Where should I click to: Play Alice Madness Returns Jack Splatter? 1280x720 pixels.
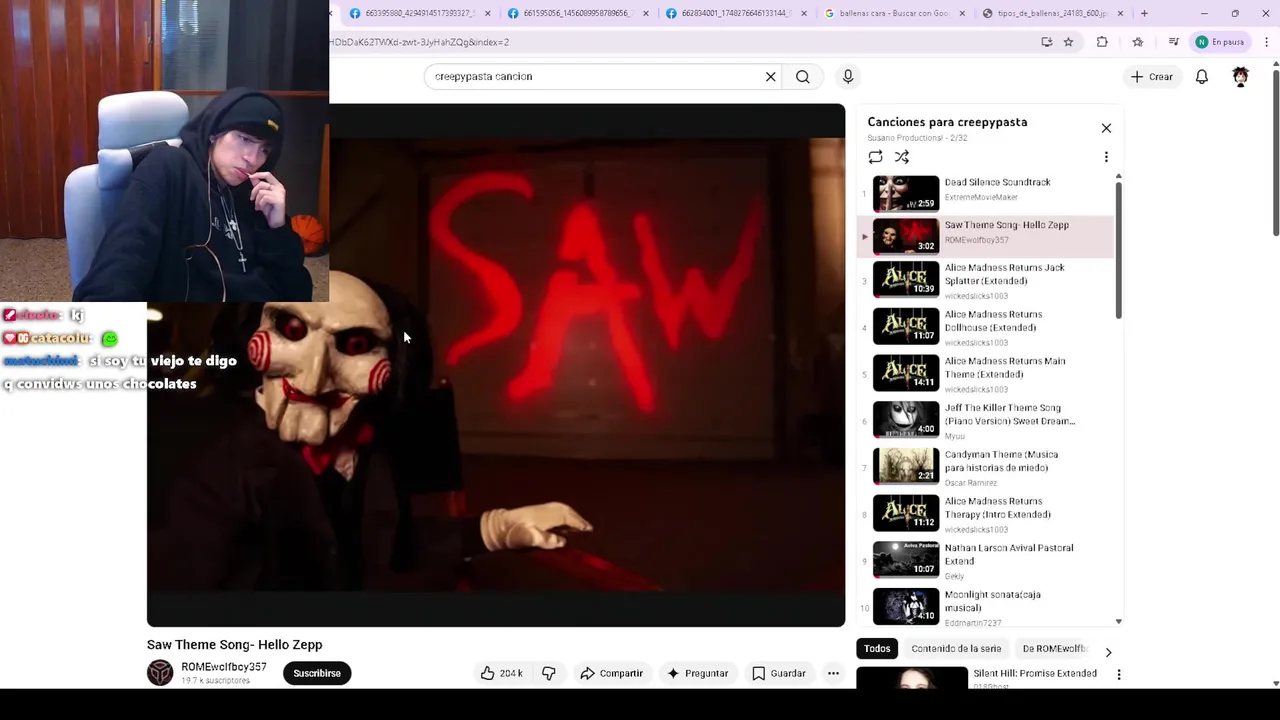point(985,281)
